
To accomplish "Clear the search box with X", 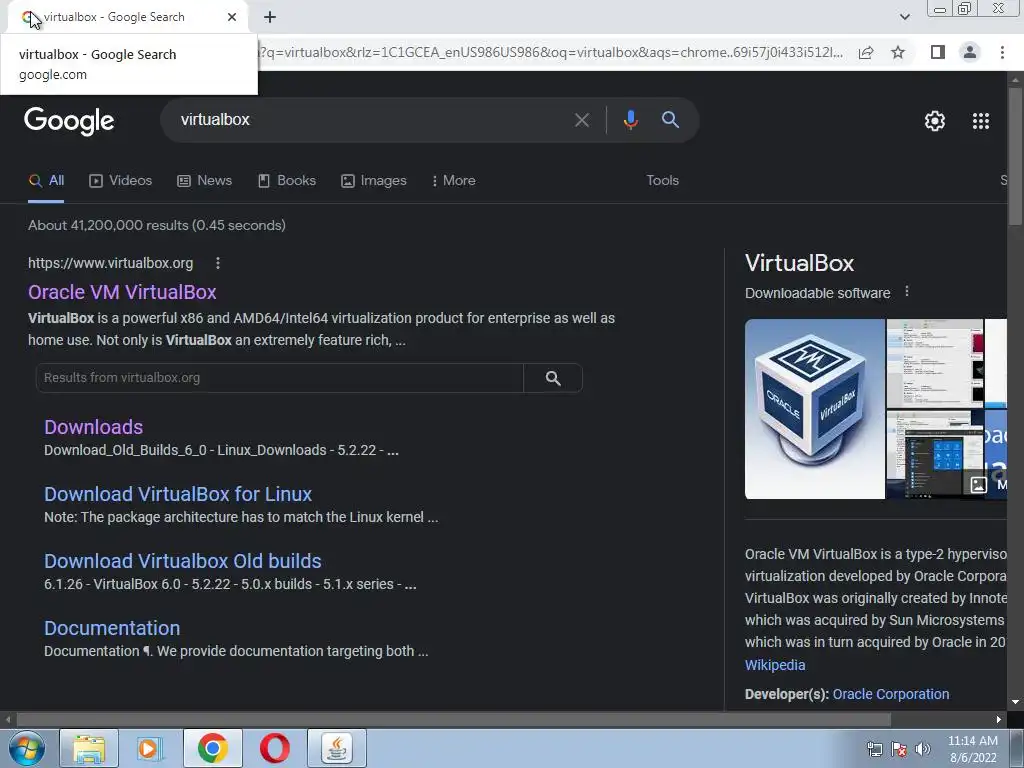I will (581, 120).
